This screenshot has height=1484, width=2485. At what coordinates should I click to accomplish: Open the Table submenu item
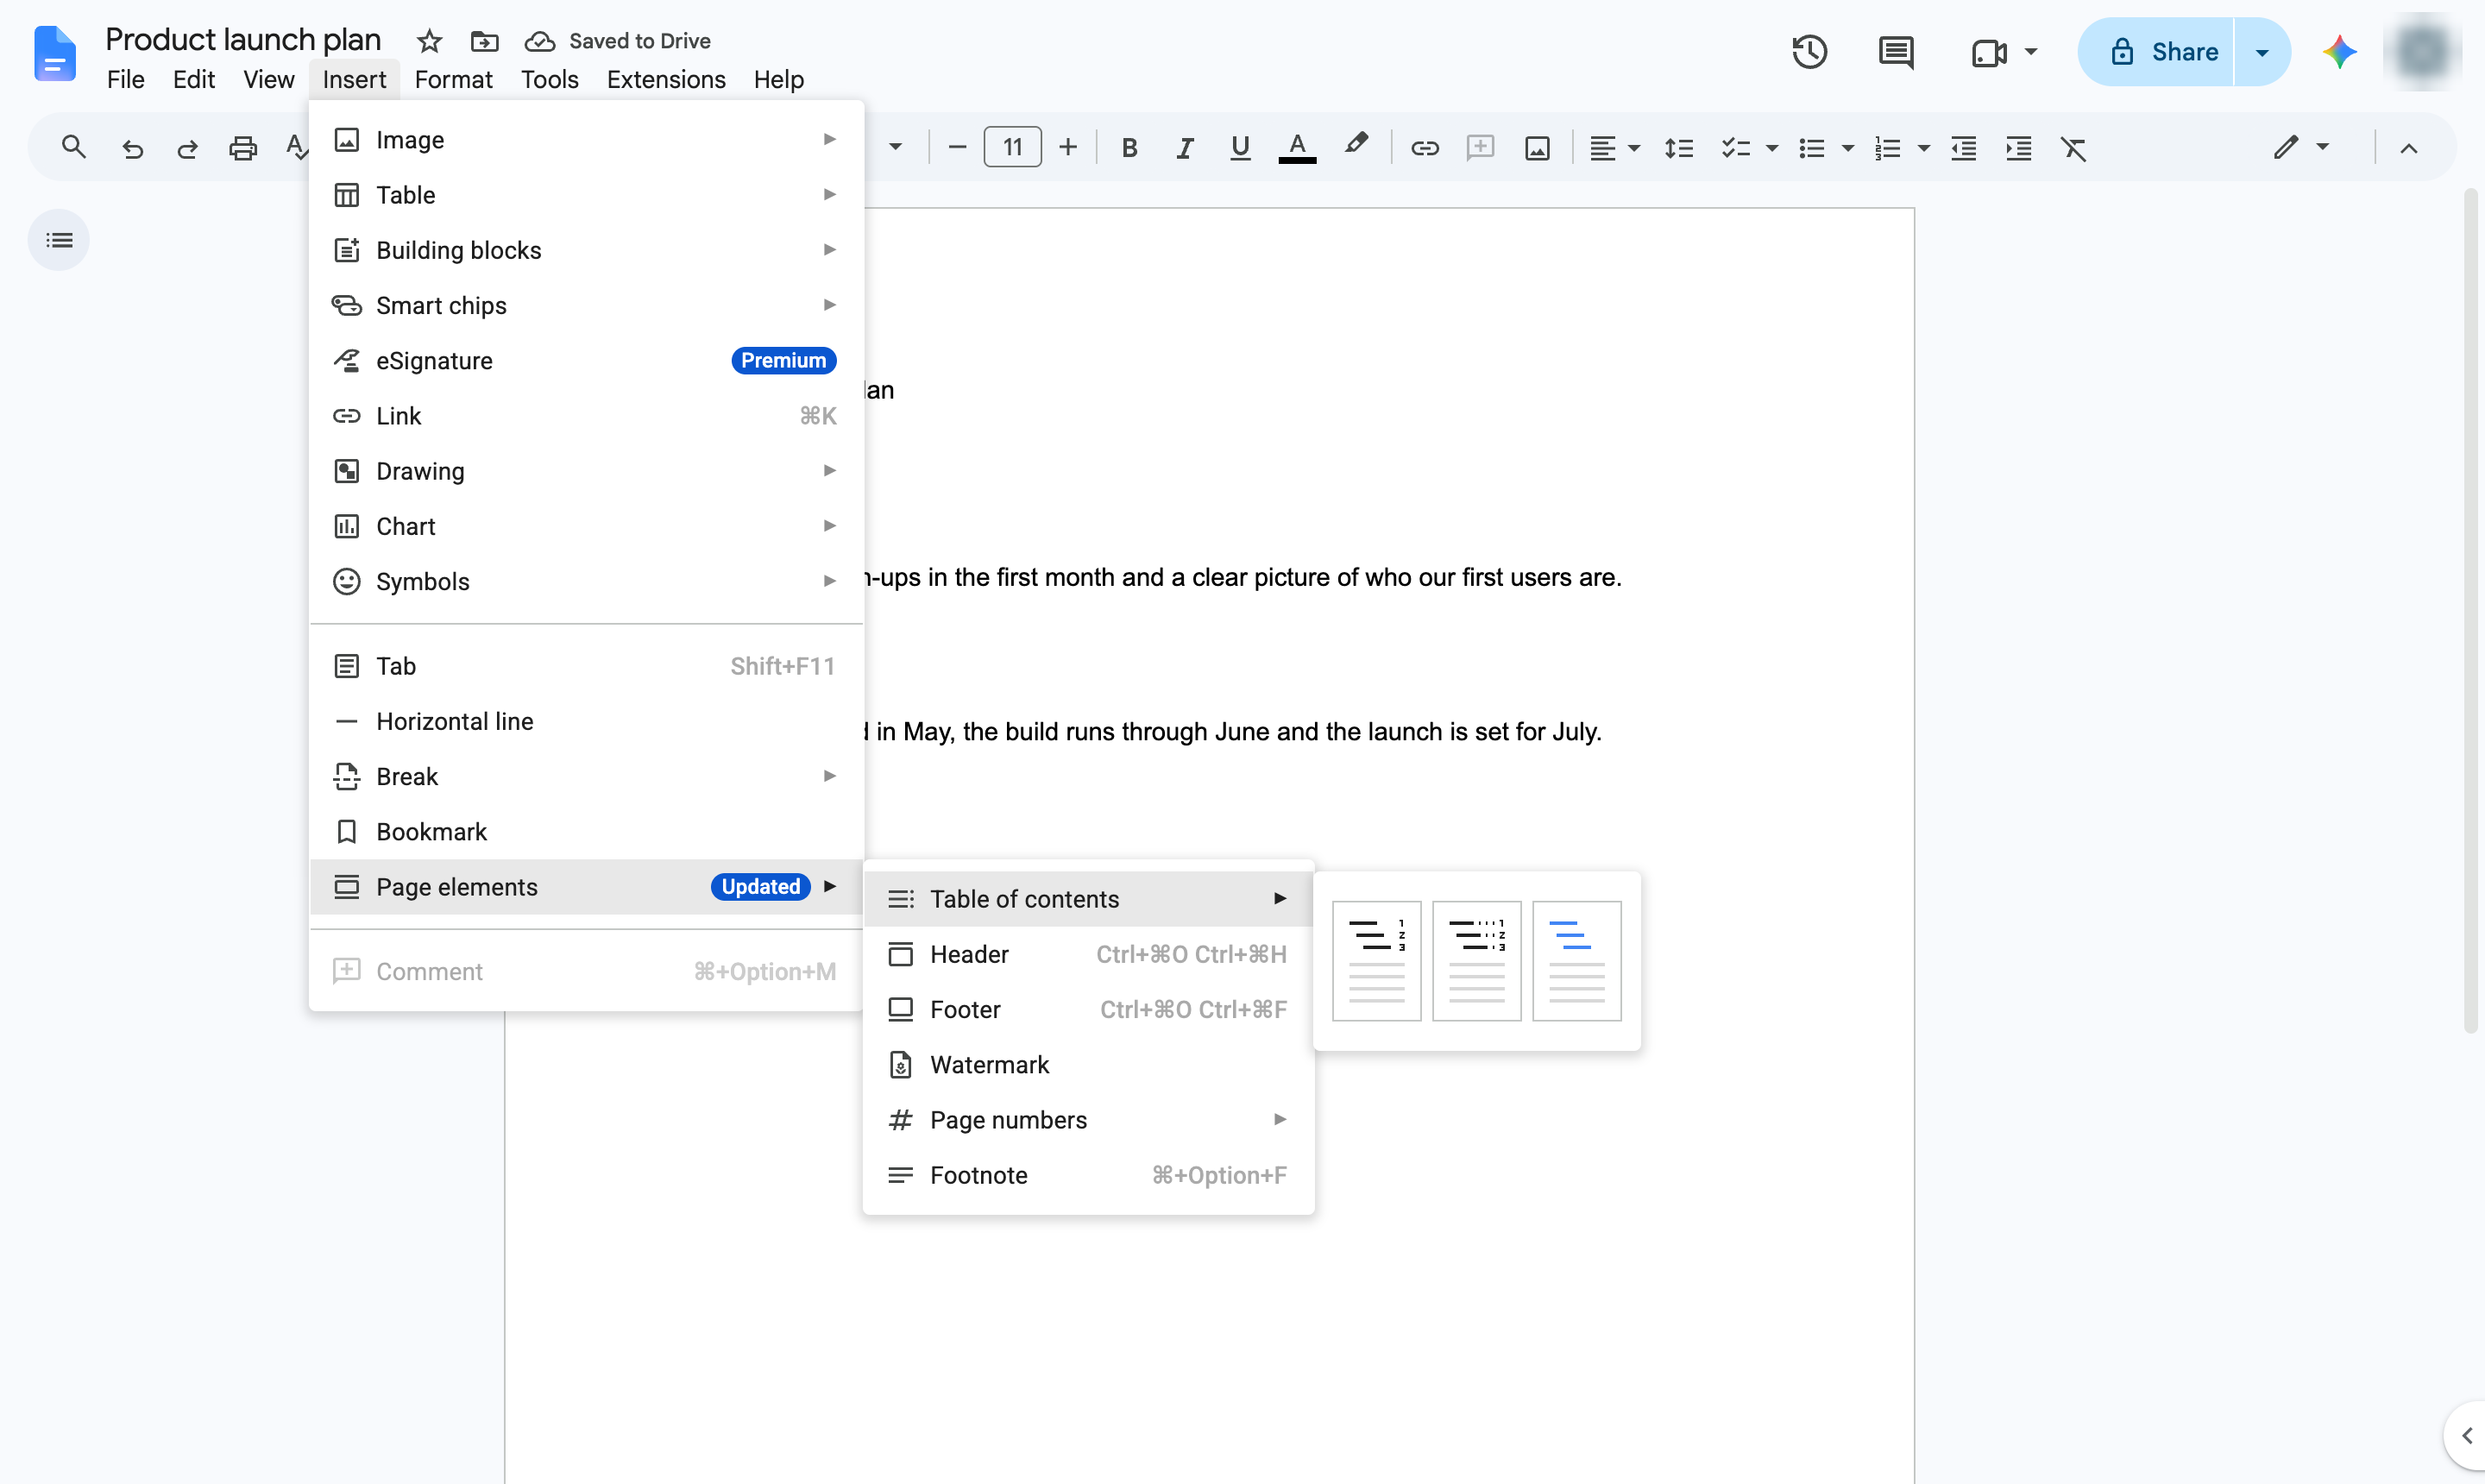click(x=586, y=195)
